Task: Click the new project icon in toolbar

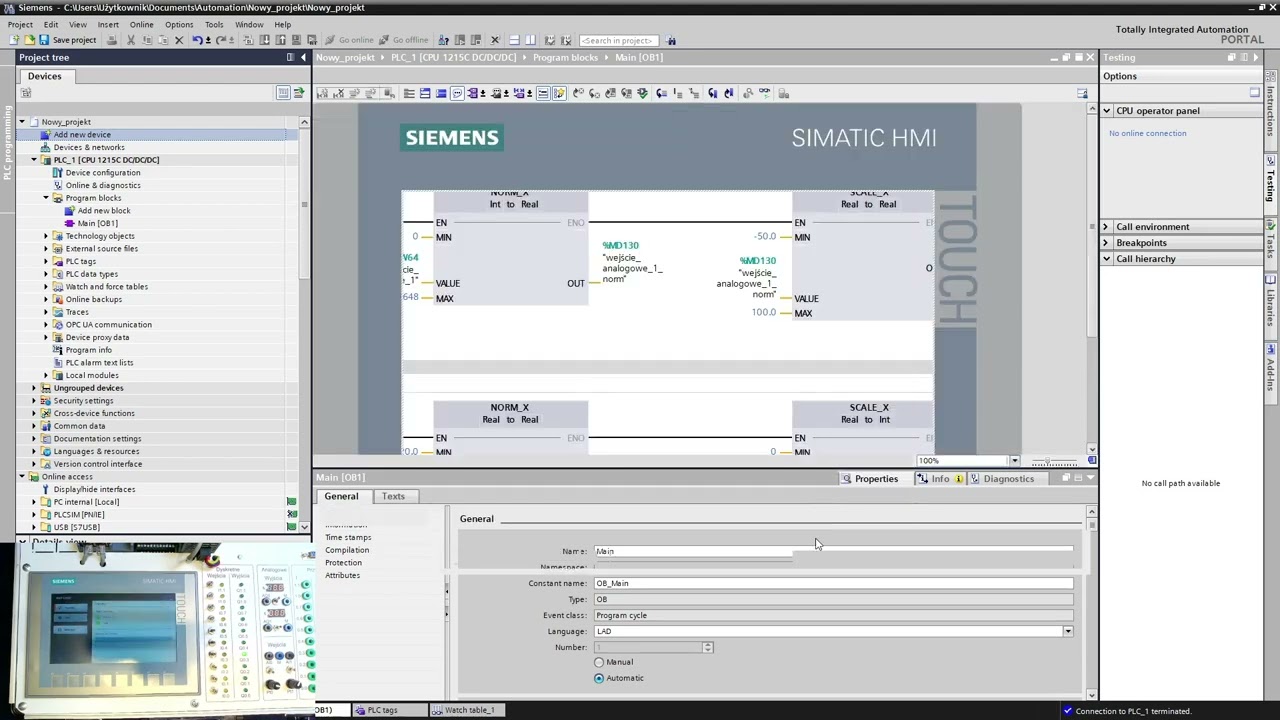Action: click(15, 40)
